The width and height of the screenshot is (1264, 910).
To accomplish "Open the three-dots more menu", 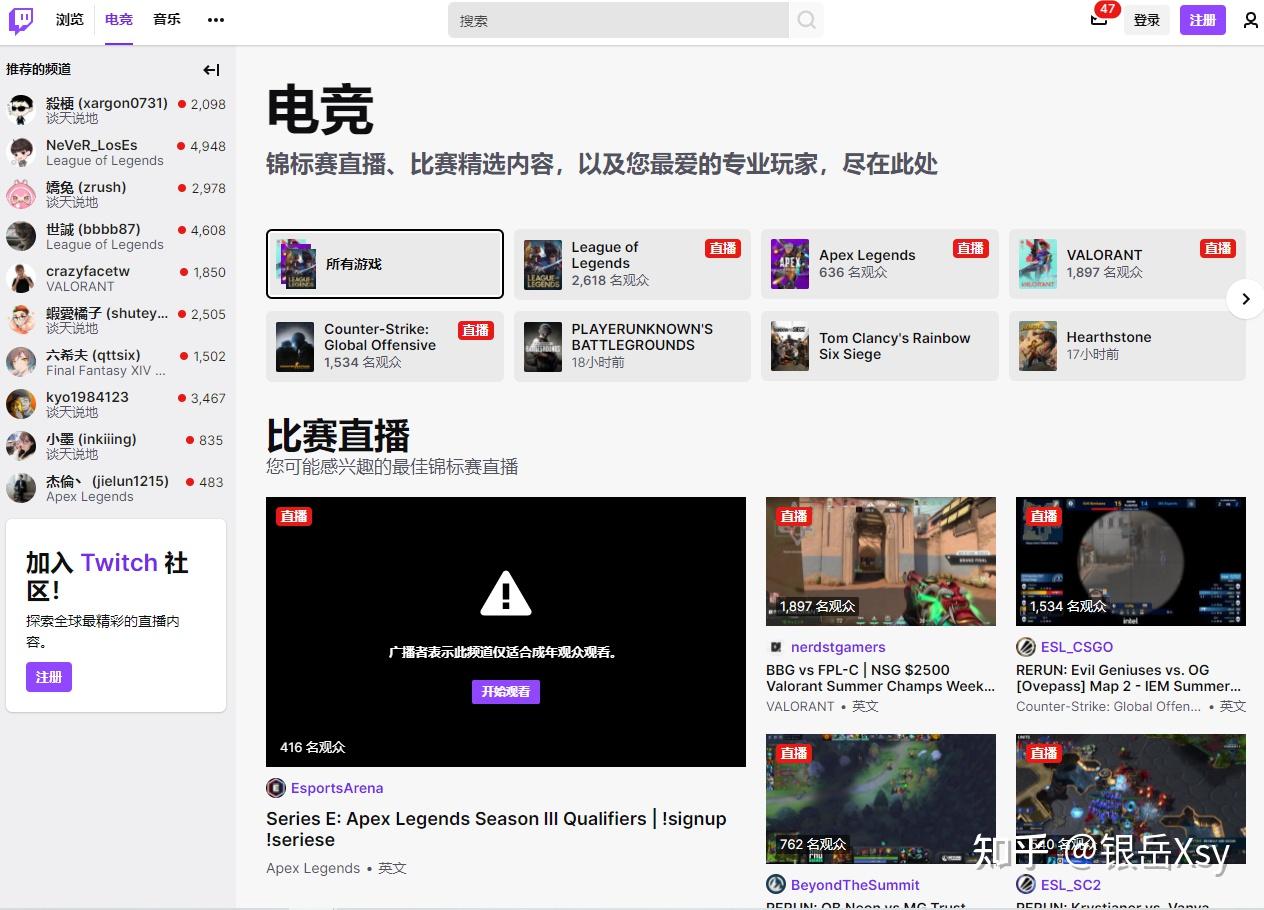I will coord(216,20).
